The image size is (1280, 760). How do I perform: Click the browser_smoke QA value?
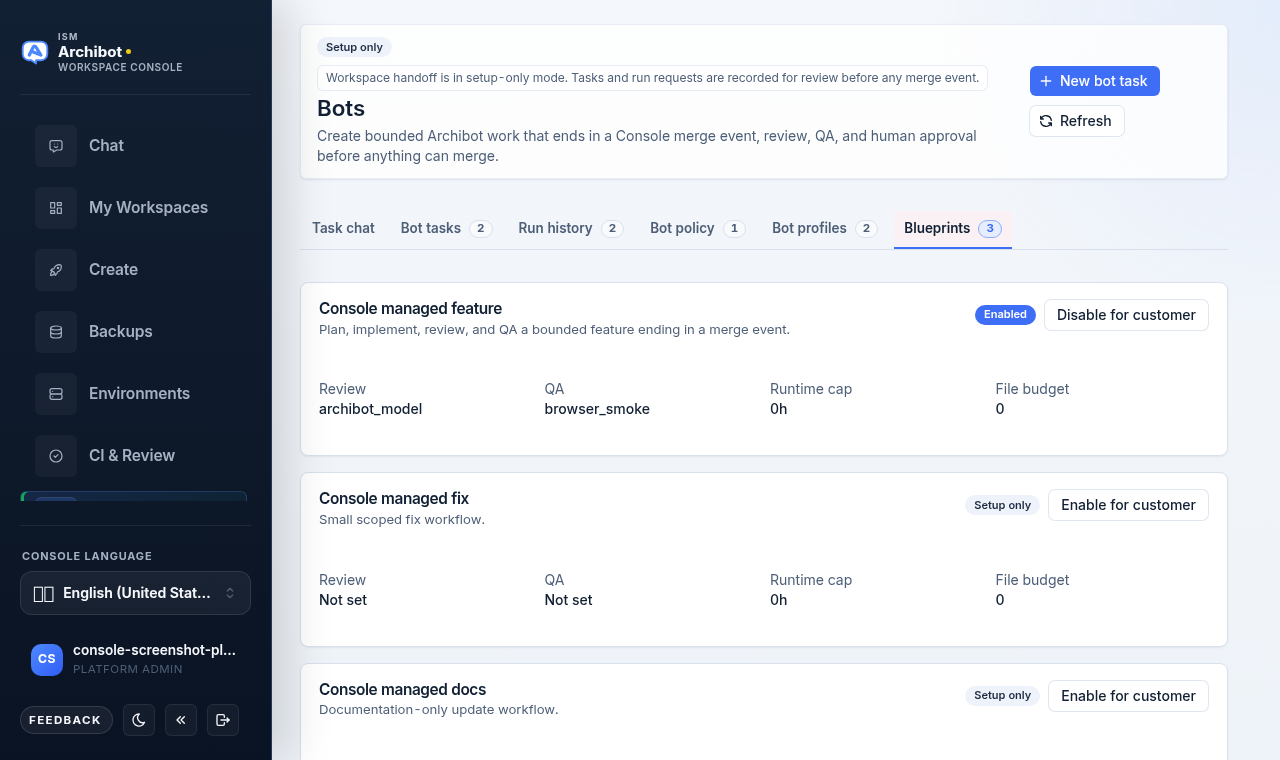(x=597, y=409)
